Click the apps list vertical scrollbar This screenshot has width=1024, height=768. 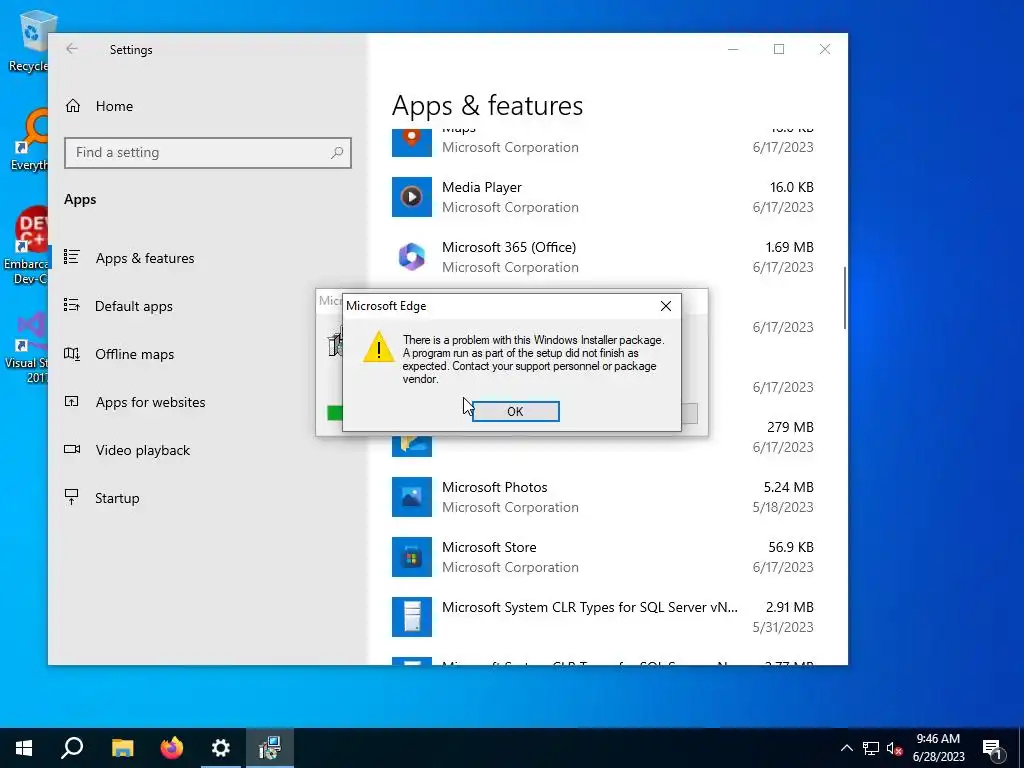click(x=845, y=298)
